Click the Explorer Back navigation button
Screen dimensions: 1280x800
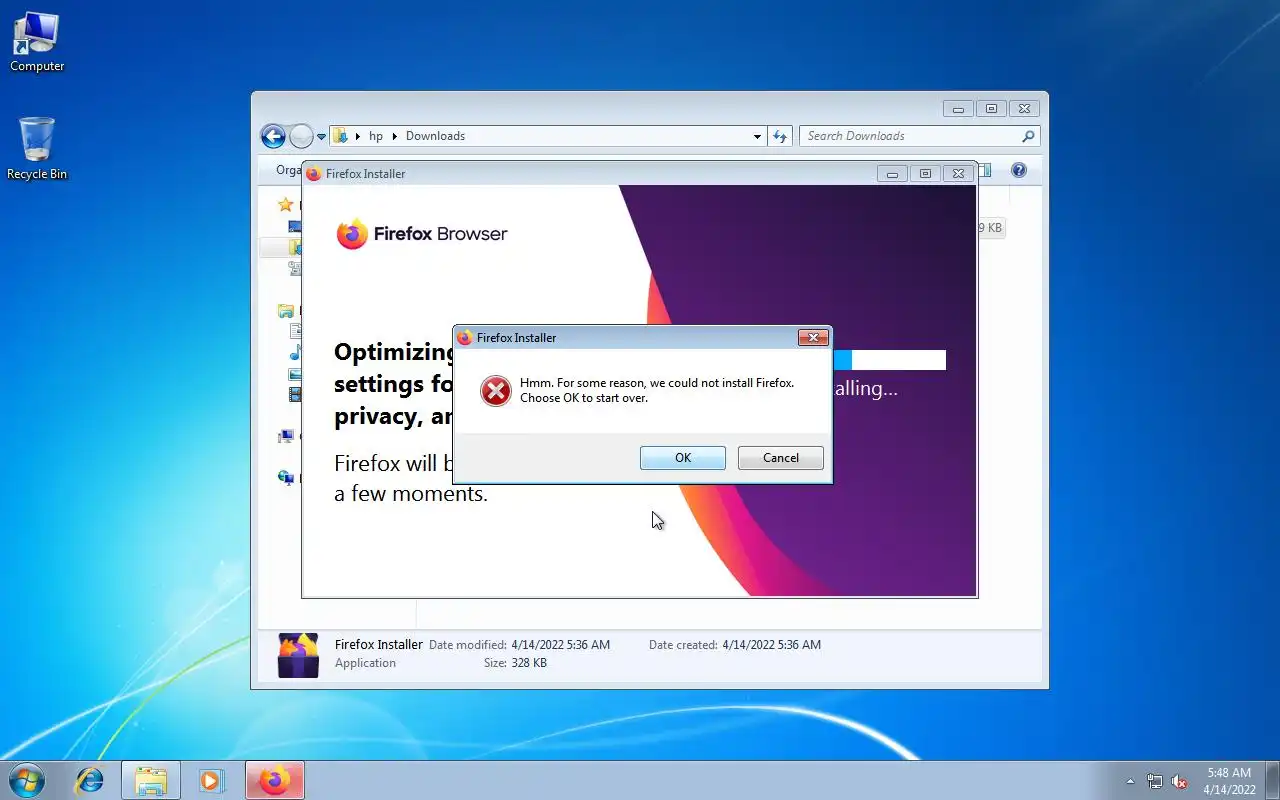(273, 136)
